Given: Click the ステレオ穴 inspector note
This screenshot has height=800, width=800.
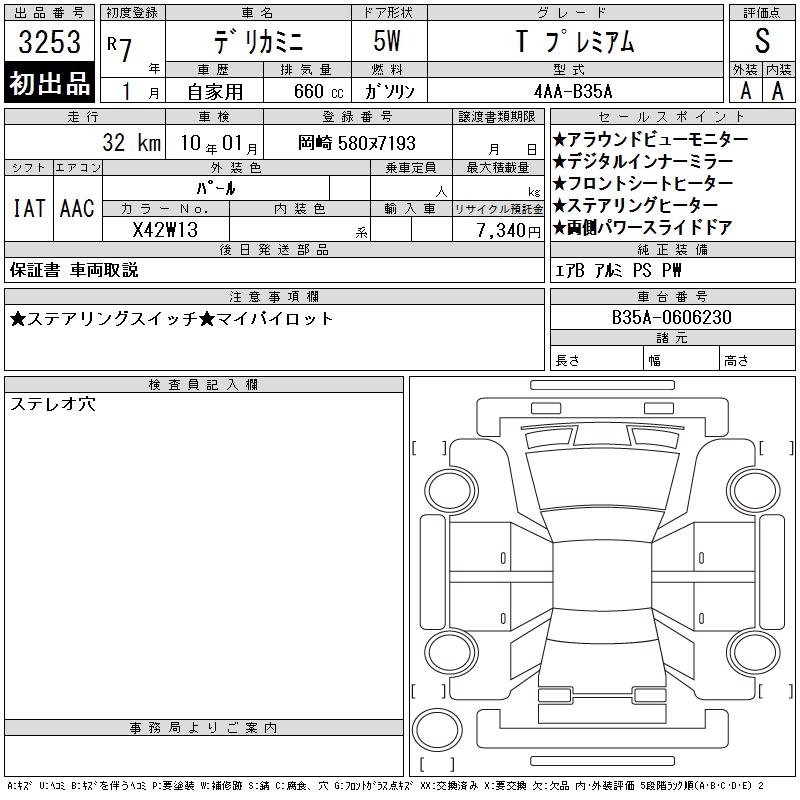Looking at the screenshot, I should (53, 404).
